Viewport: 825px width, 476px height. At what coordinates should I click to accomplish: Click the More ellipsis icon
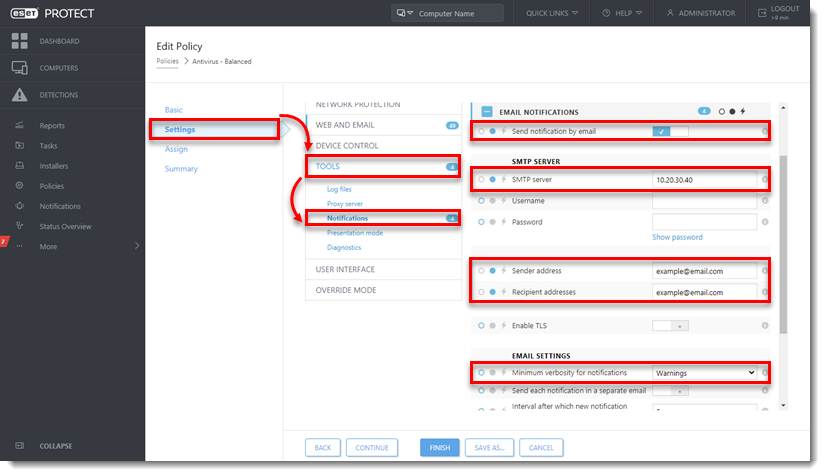coord(19,246)
